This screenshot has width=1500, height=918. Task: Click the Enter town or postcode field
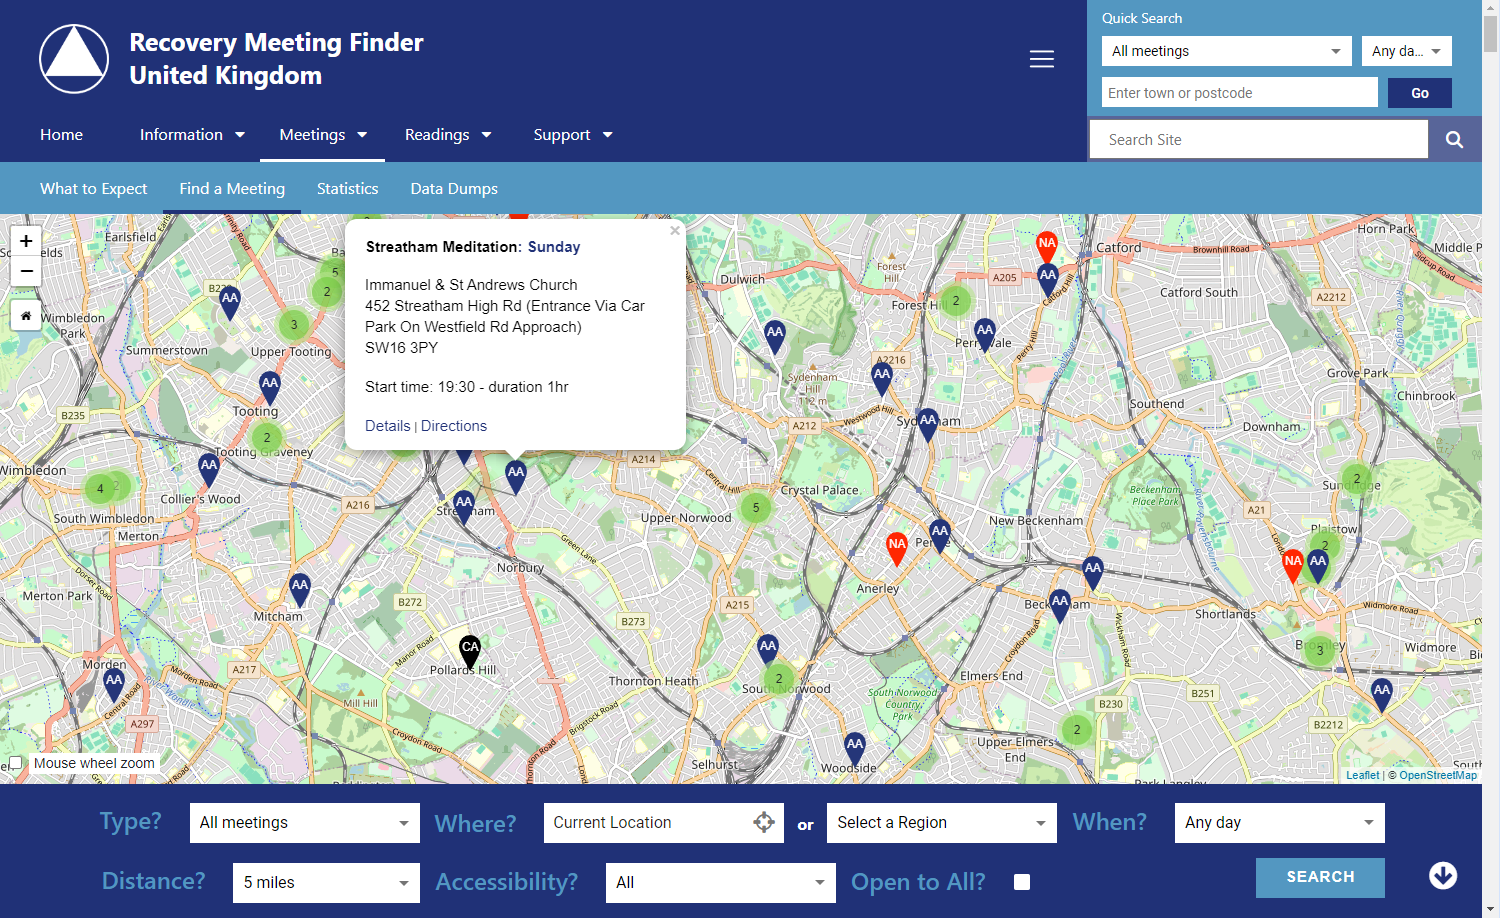[1239, 93]
